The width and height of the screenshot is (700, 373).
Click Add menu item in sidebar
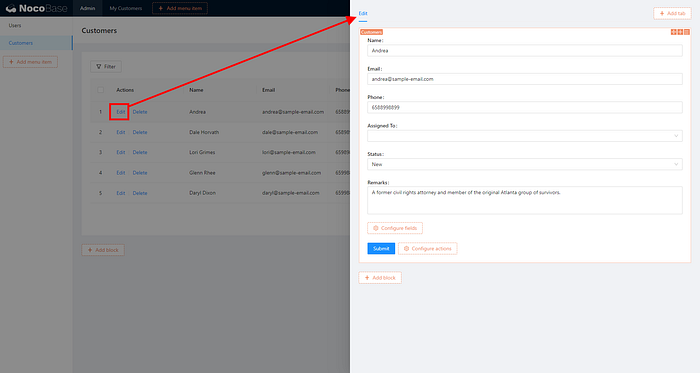30,62
